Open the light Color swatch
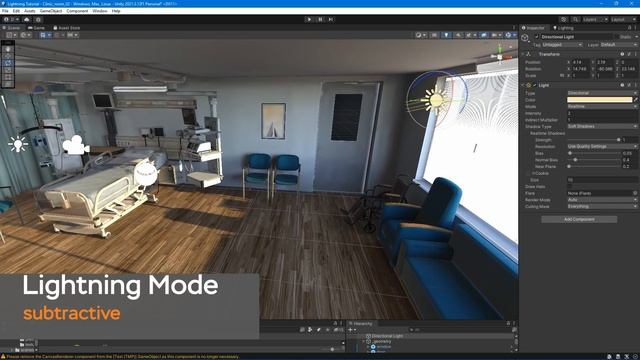The width and height of the screenshot is (640, 360). [x=600, y=100]
